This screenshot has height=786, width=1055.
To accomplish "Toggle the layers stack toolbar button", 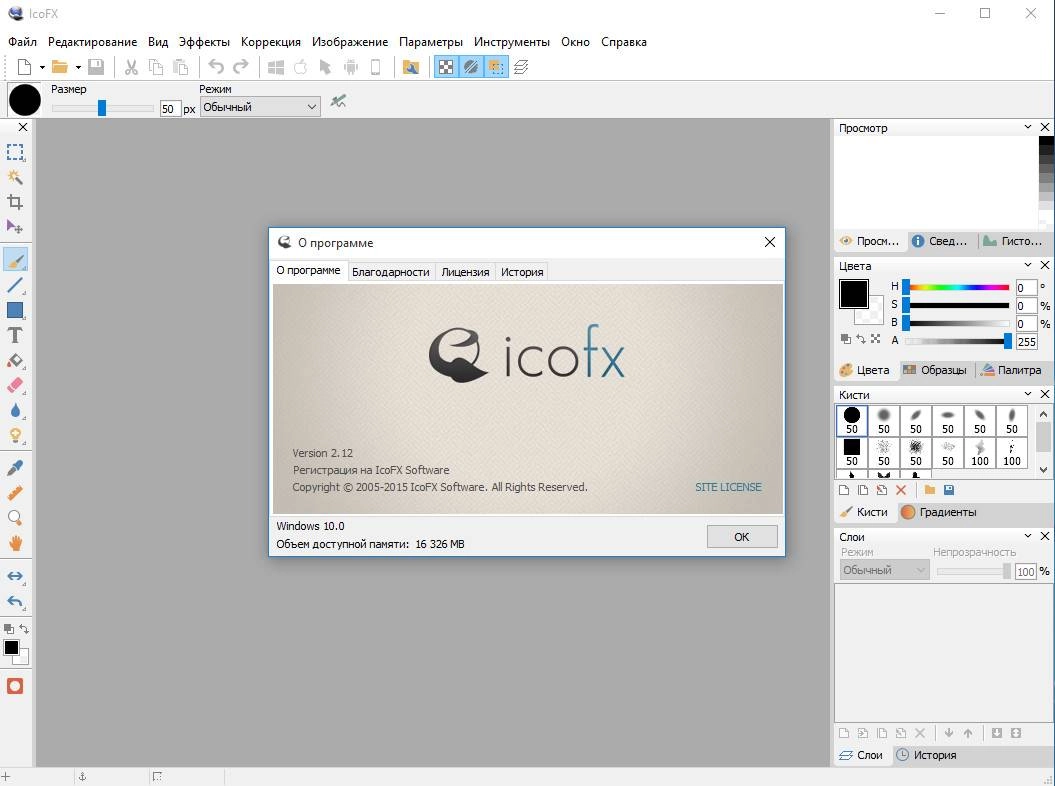I will (521, 67).
